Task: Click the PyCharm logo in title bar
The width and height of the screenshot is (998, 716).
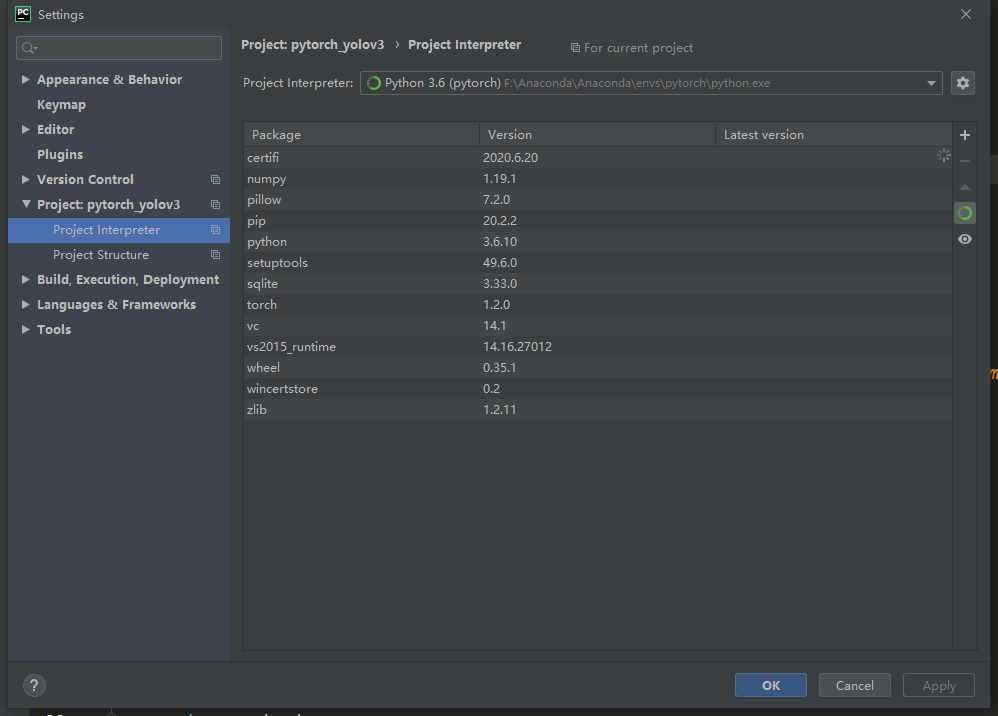Action: (23, 14)
